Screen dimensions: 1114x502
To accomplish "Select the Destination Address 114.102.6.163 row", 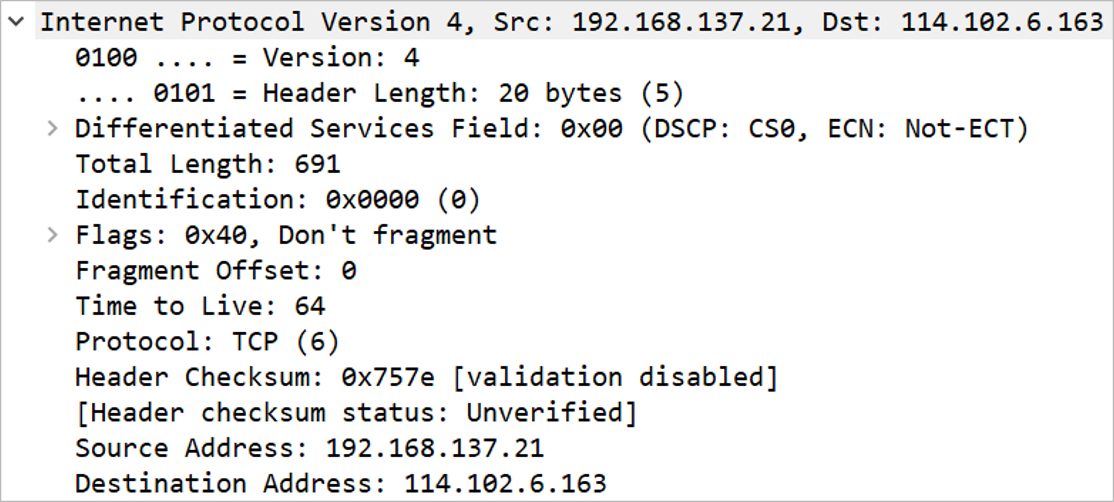I will tap(557, 484).
